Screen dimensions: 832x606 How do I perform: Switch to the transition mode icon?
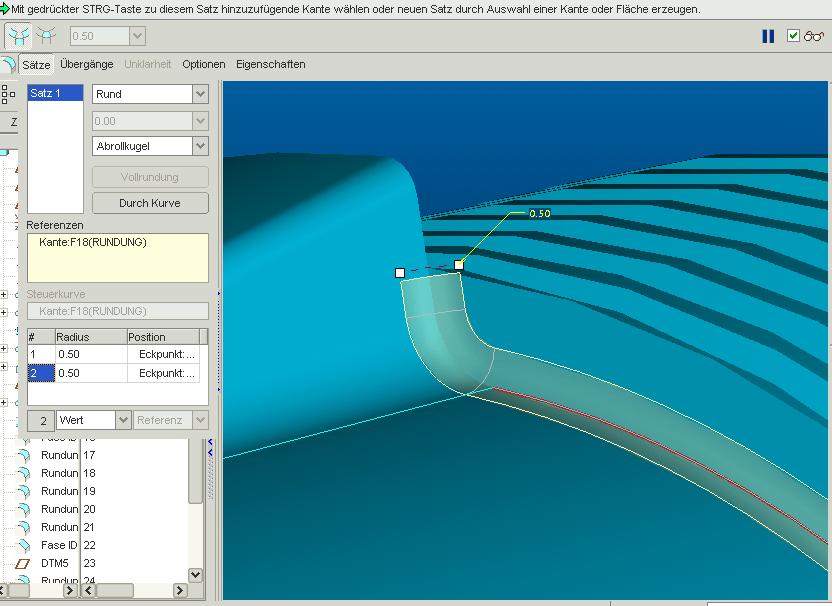(46, 36)
